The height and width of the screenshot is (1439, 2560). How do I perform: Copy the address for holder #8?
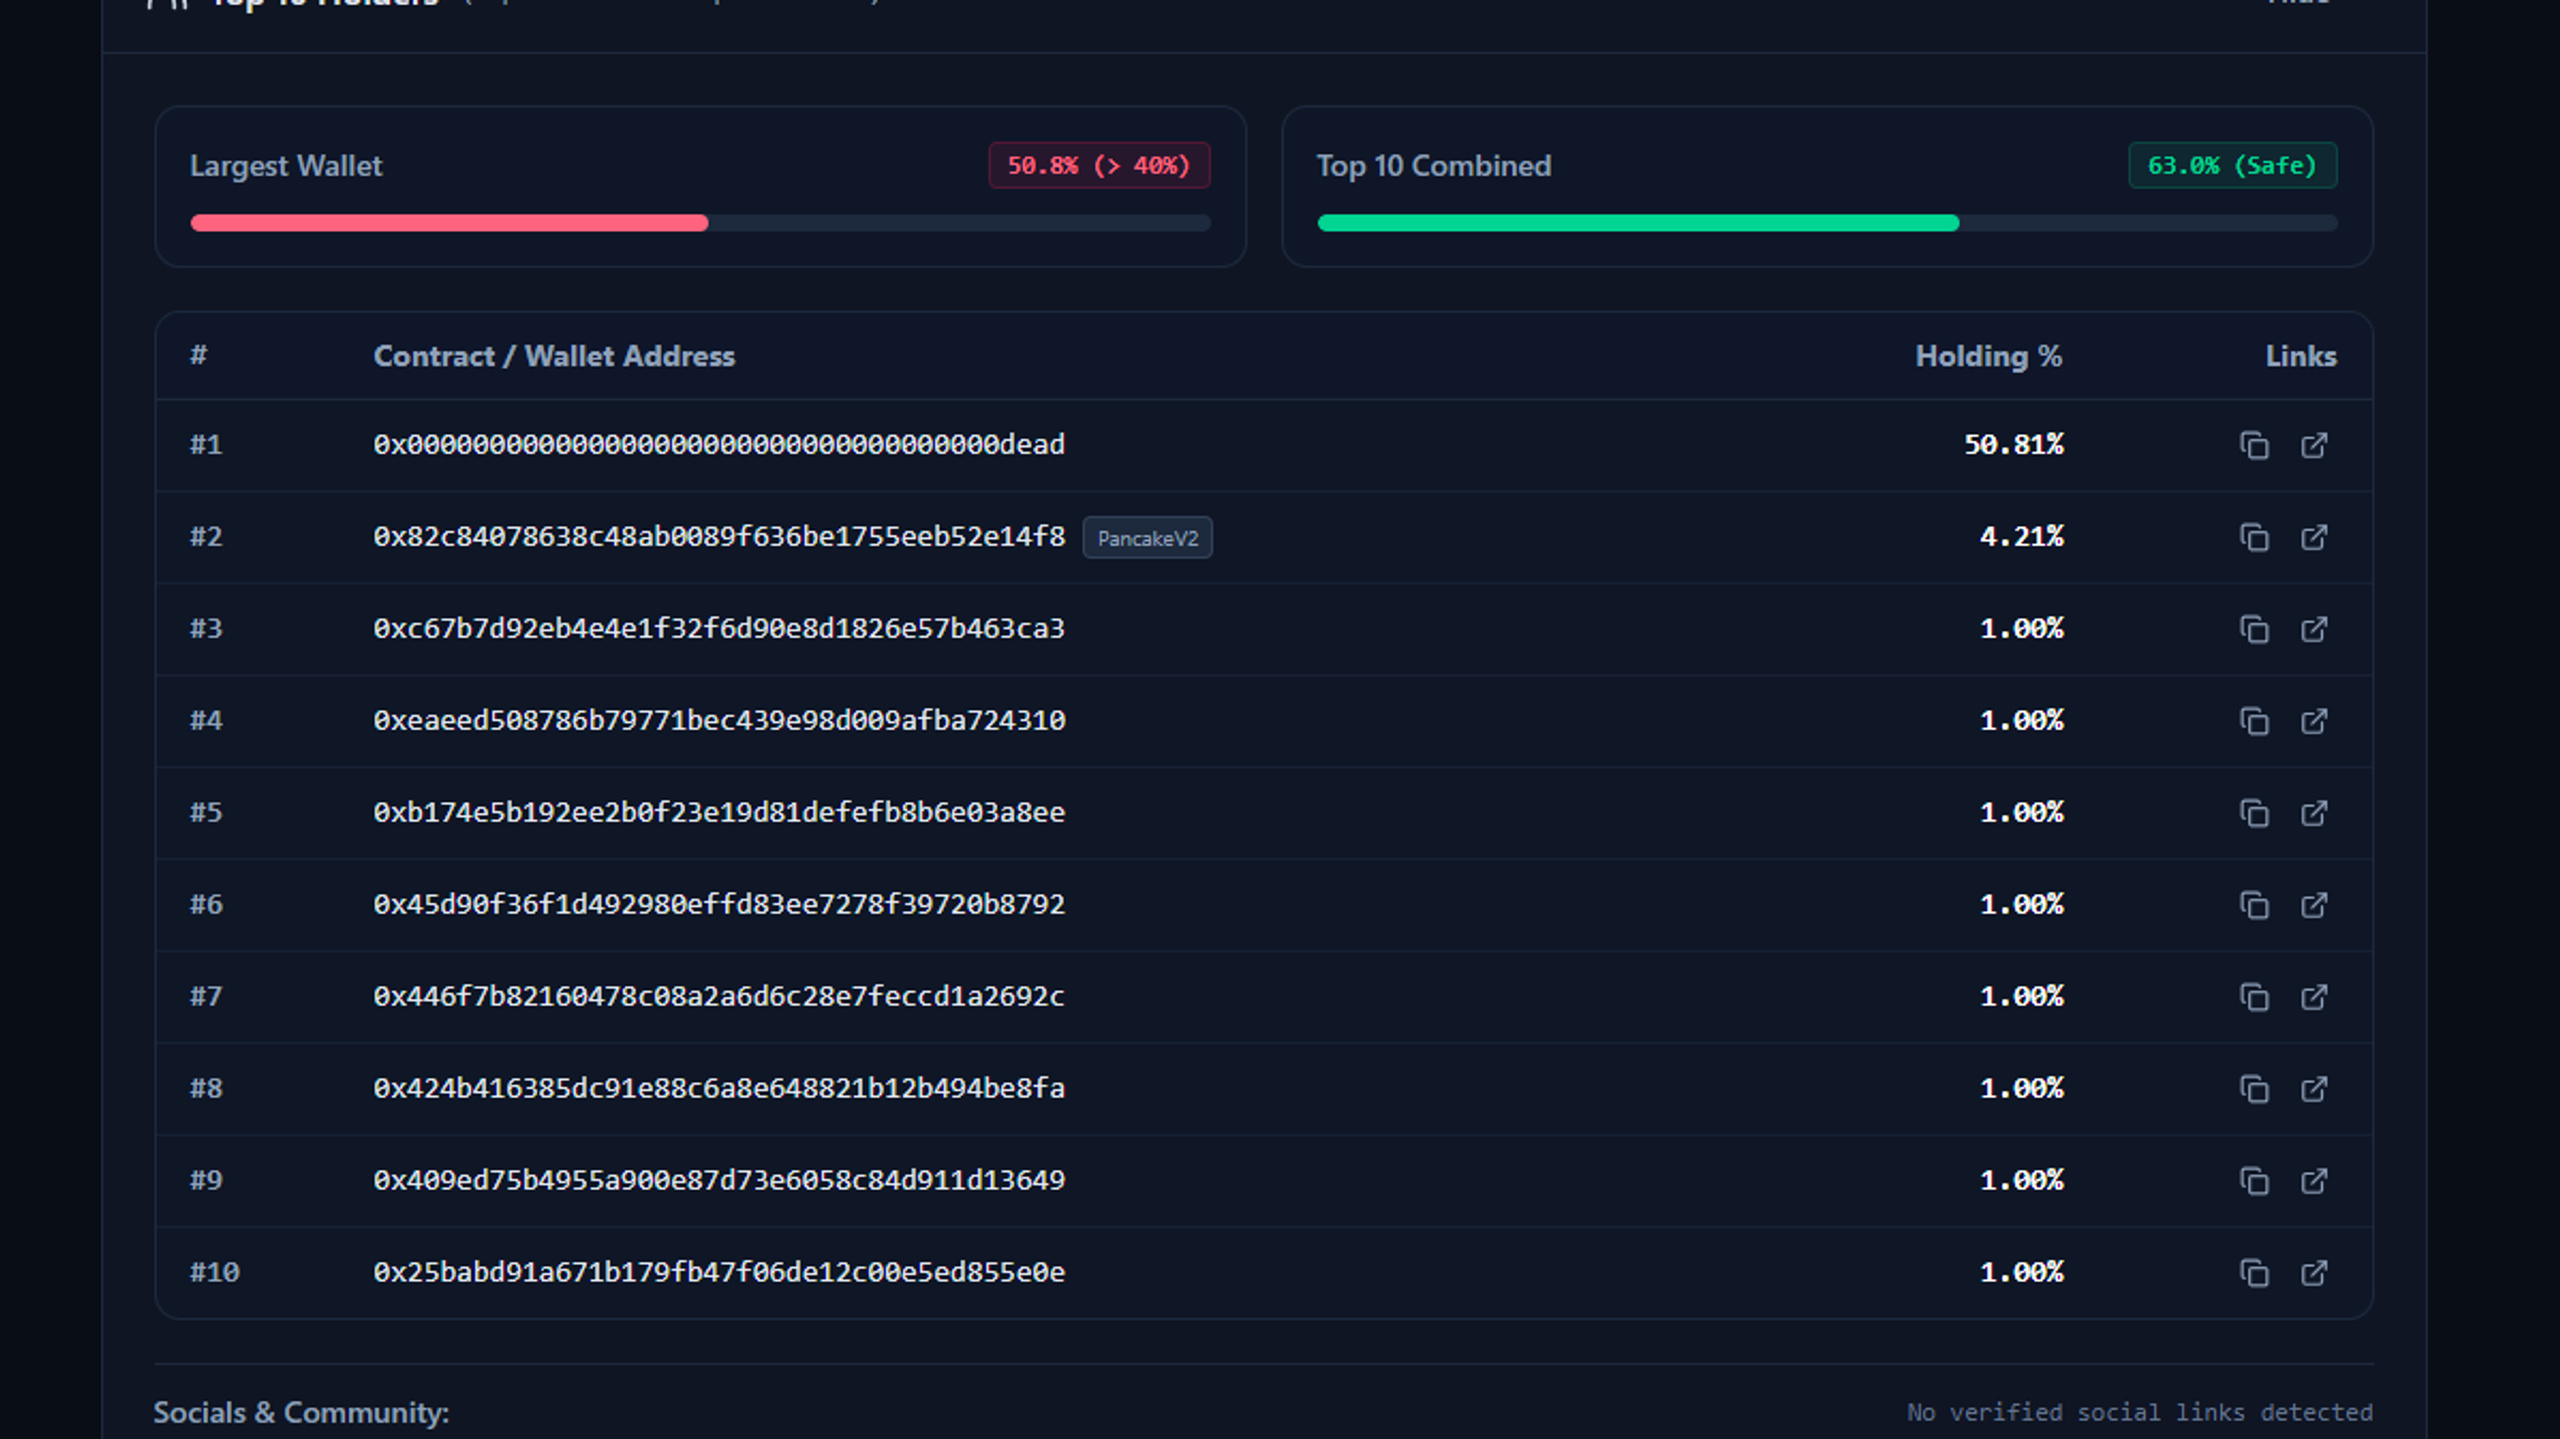[2254, 1089]
